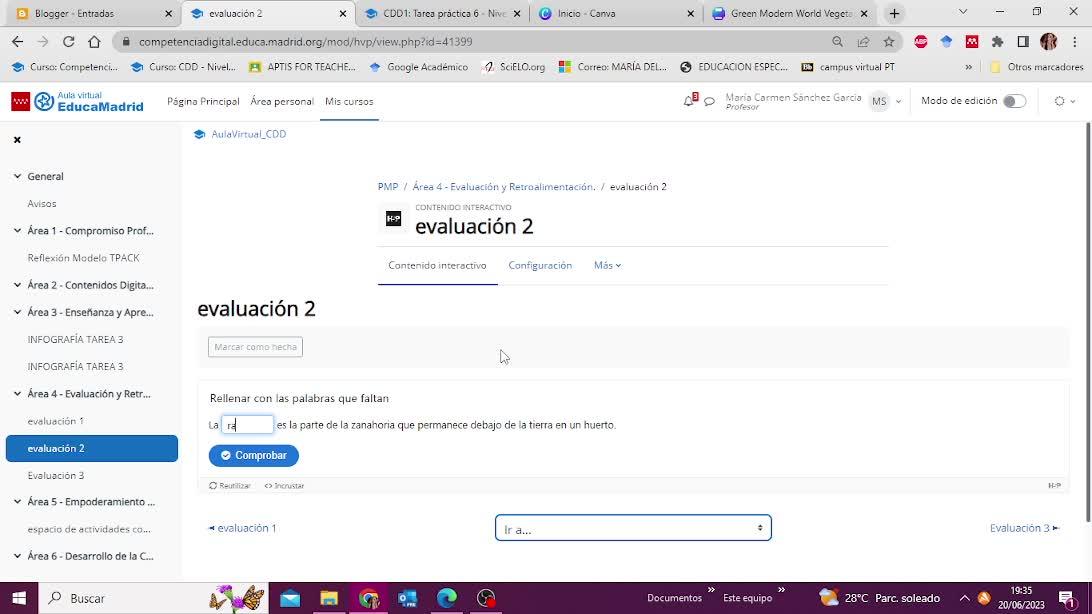Open Evaluación 3 in sidebar

[x=56, y=475]
